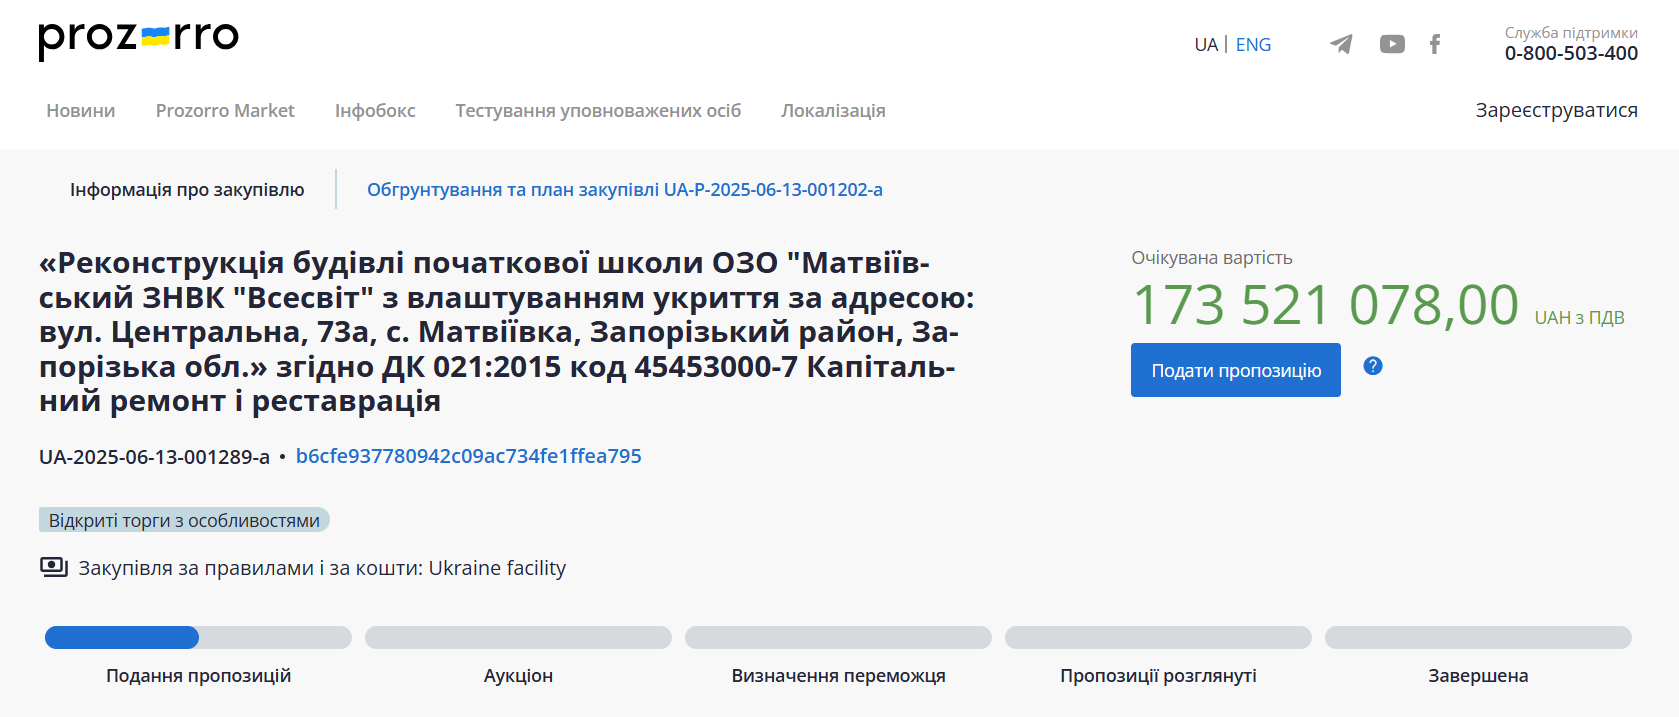This screenshot has height=717, width=1679.
Task: Open Prozorro Market menu item
Action: click(x=225, y=111)
